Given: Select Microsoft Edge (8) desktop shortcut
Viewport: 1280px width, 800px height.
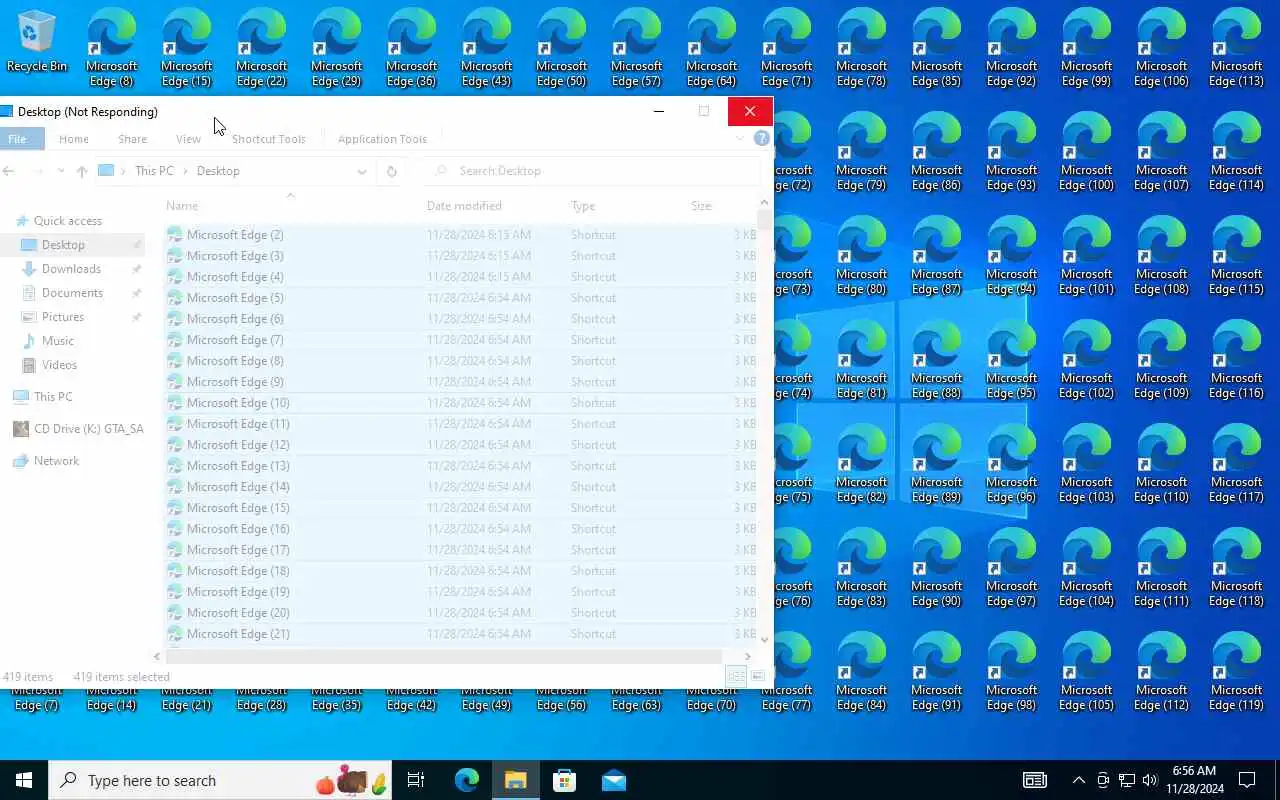Looking at the screenshot, I should [112, 48].
